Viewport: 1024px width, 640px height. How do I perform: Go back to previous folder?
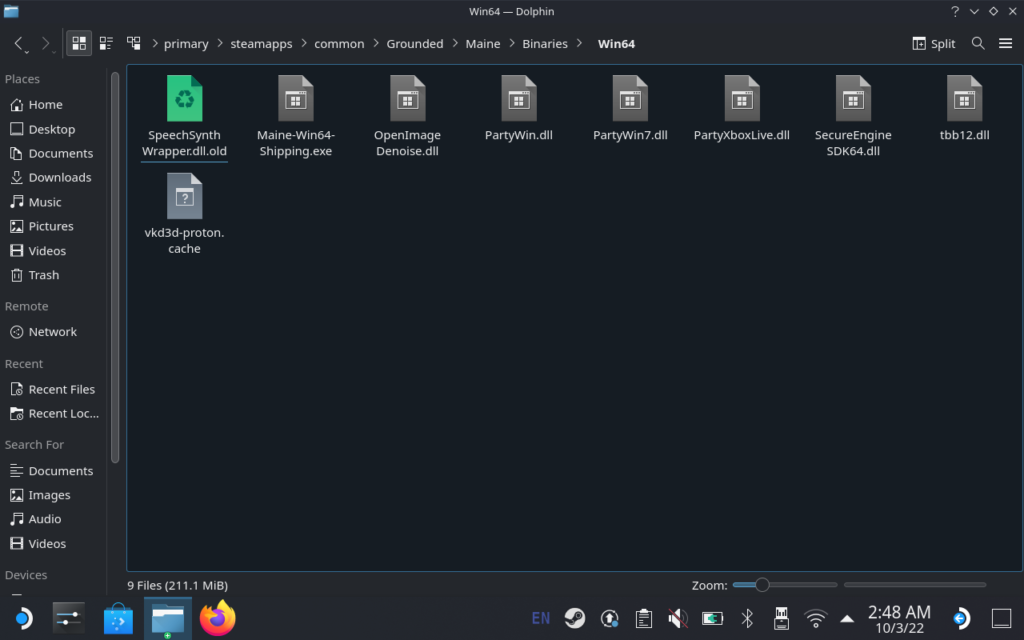click(20, 44)
